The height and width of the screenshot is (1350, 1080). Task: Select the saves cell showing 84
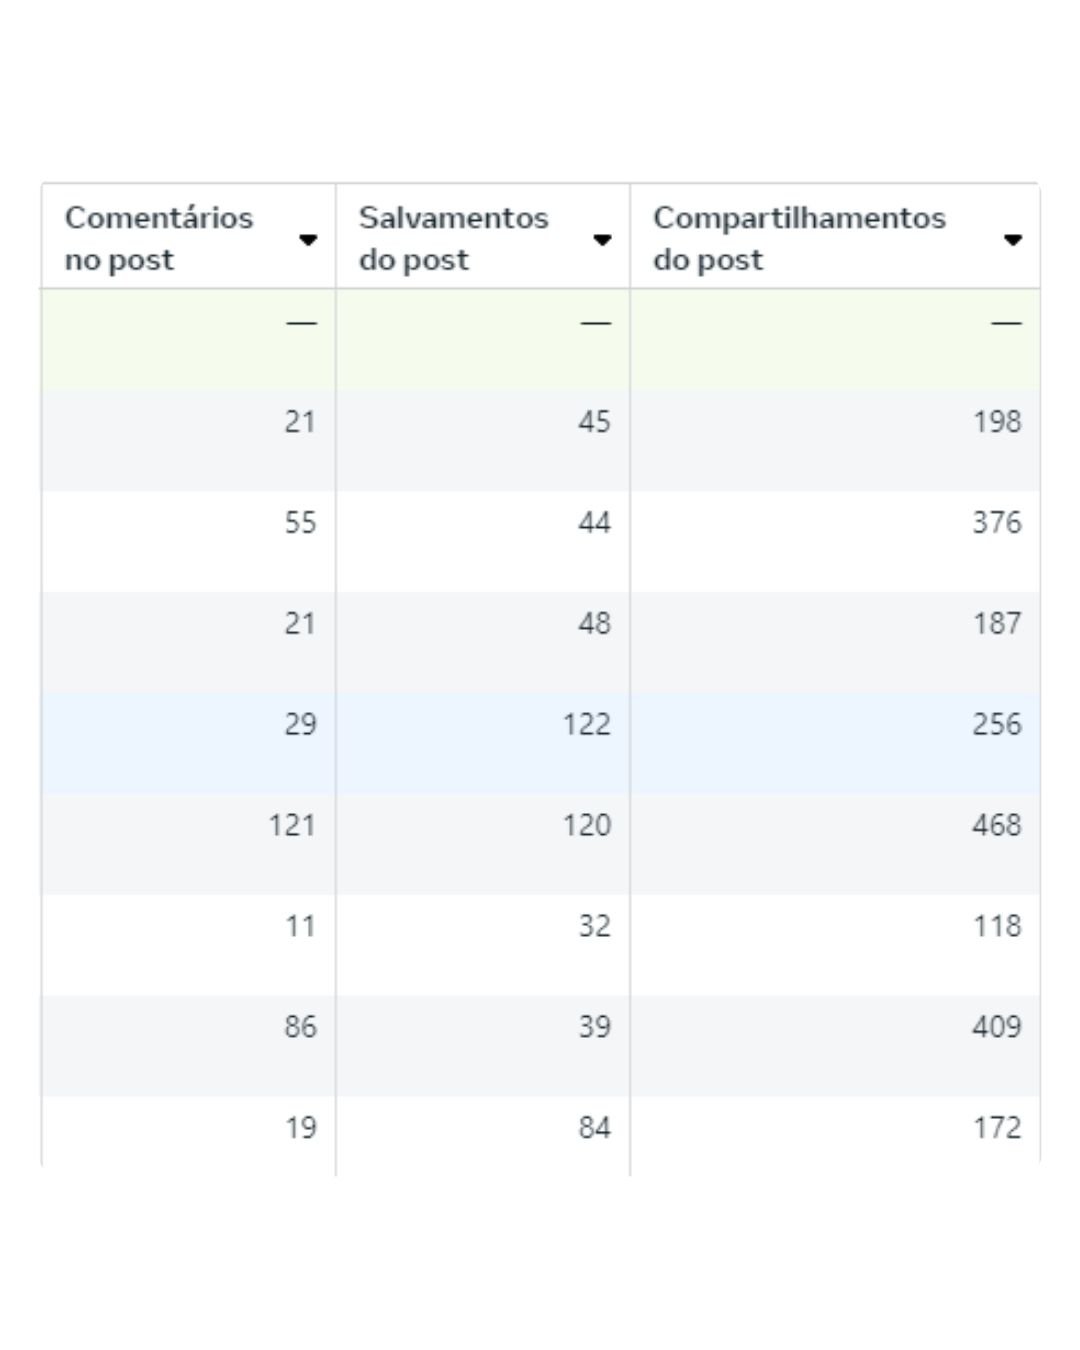(x=594, y=1128)
